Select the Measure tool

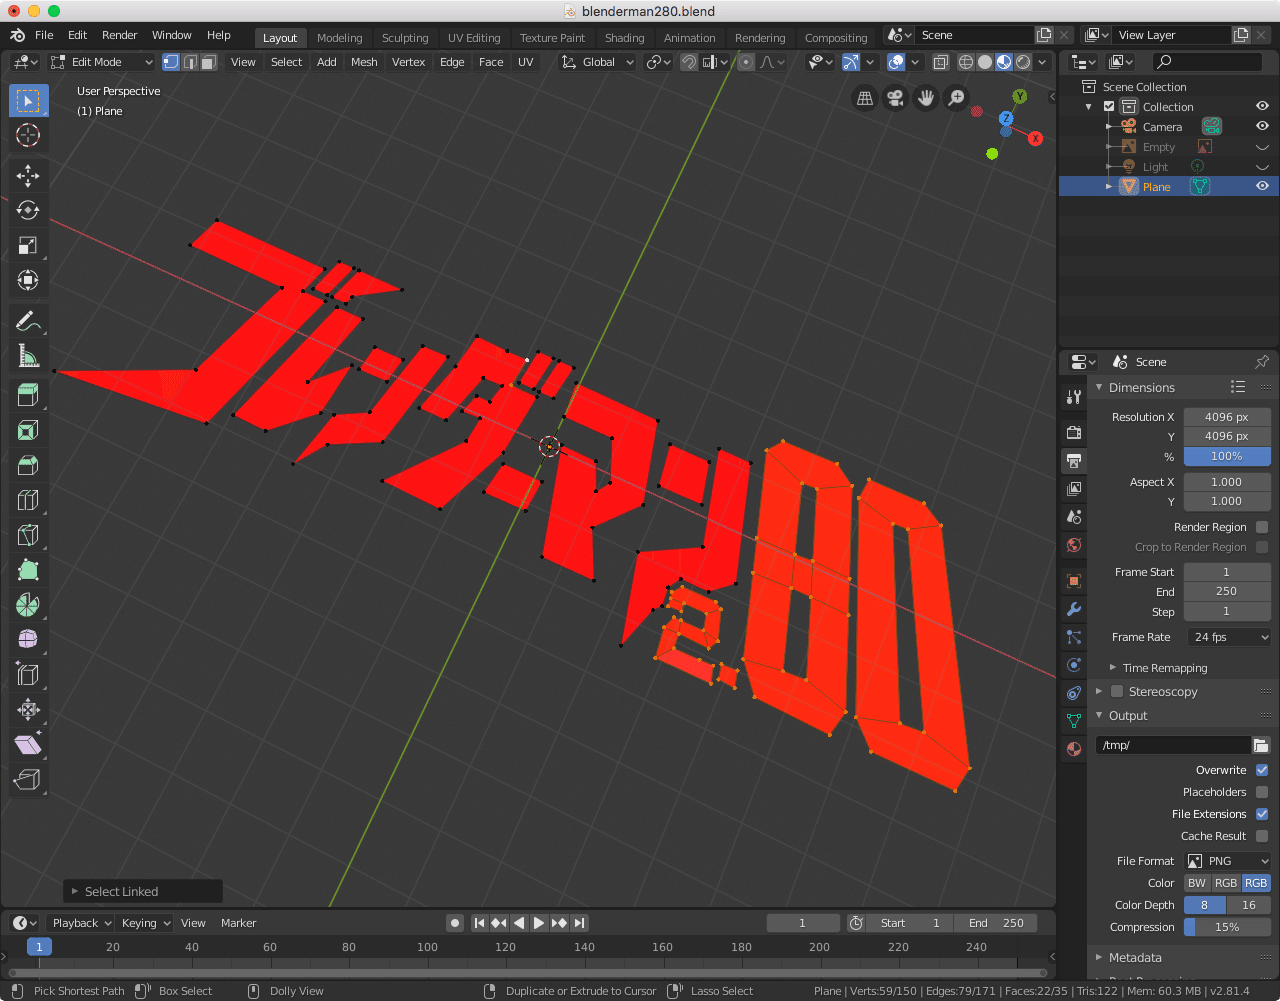pyautogui.click(x=28, y=356)
